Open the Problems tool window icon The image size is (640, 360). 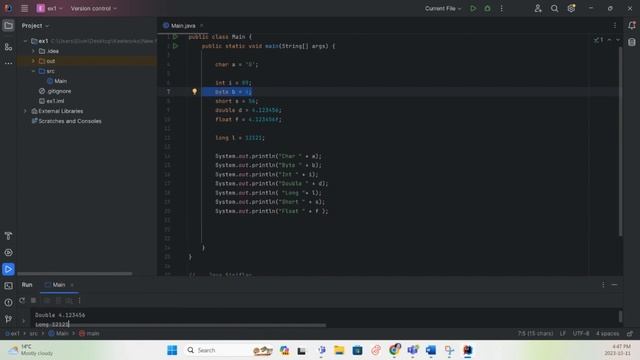pyautogui.click(x=8, y=302)
